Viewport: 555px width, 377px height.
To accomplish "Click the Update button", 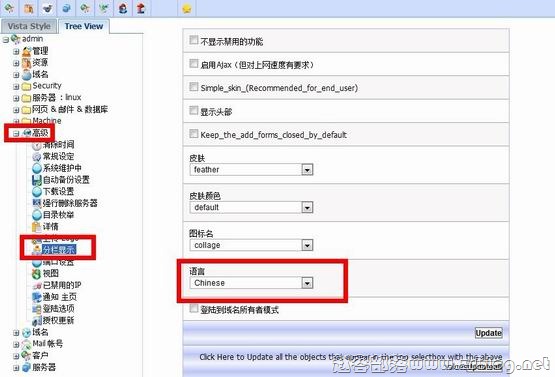I will pyautogui.click(x=488, y=333).
